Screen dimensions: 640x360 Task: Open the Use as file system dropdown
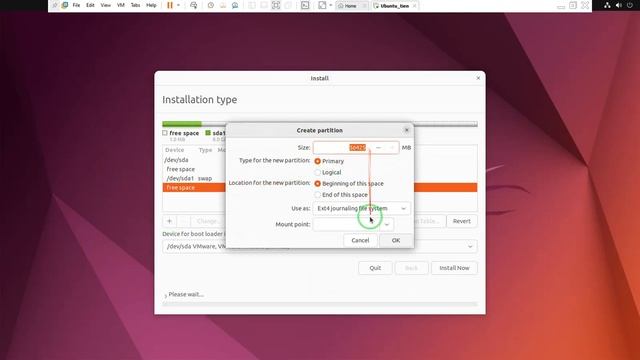pos(362,209)
